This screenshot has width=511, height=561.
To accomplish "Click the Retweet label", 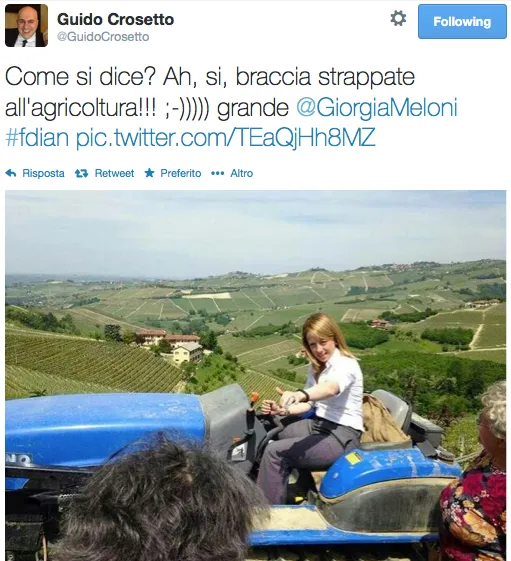I will 114,174.
